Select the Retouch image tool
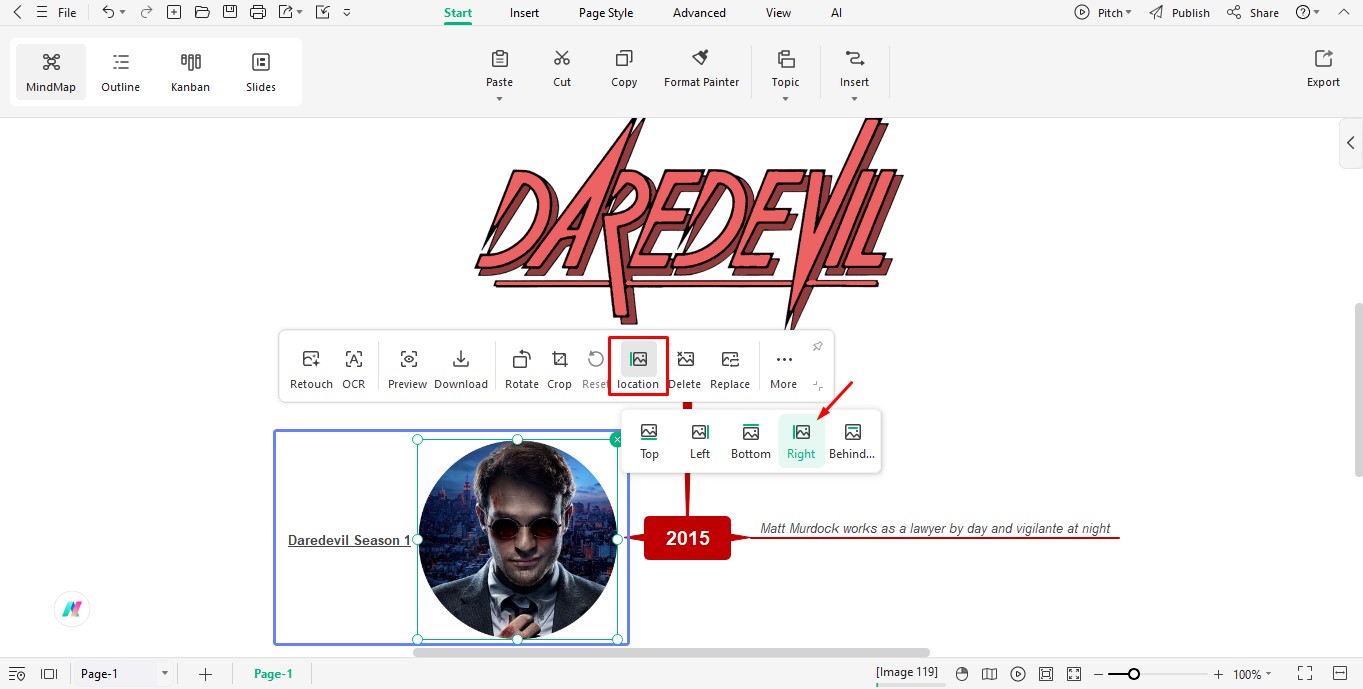 [311, 368]
